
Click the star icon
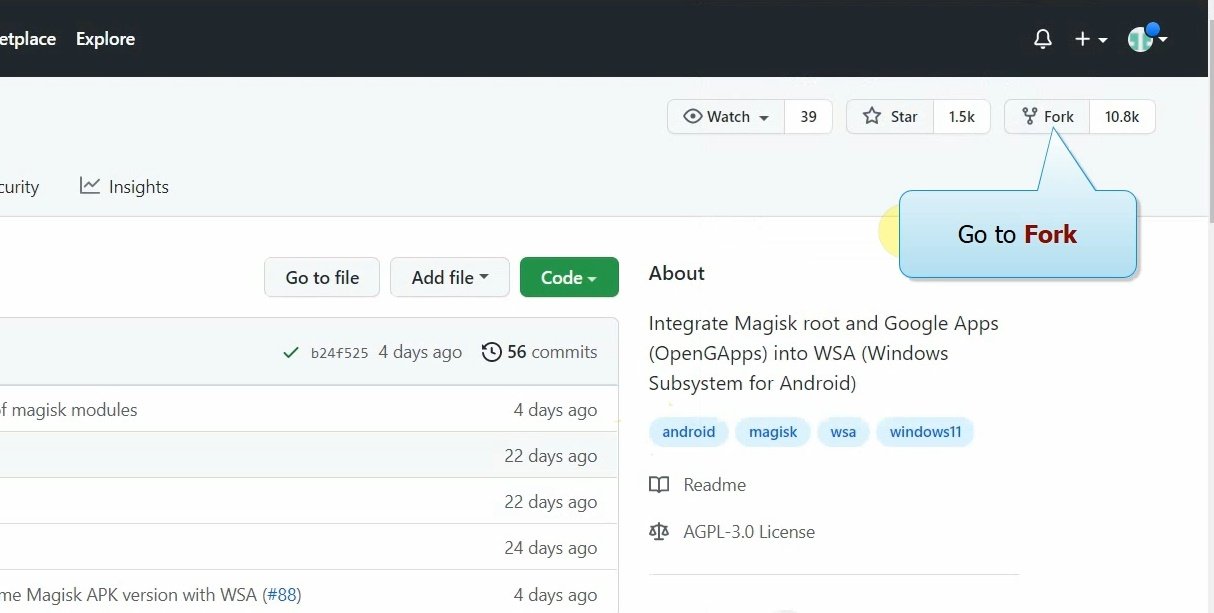pos(872,116)
